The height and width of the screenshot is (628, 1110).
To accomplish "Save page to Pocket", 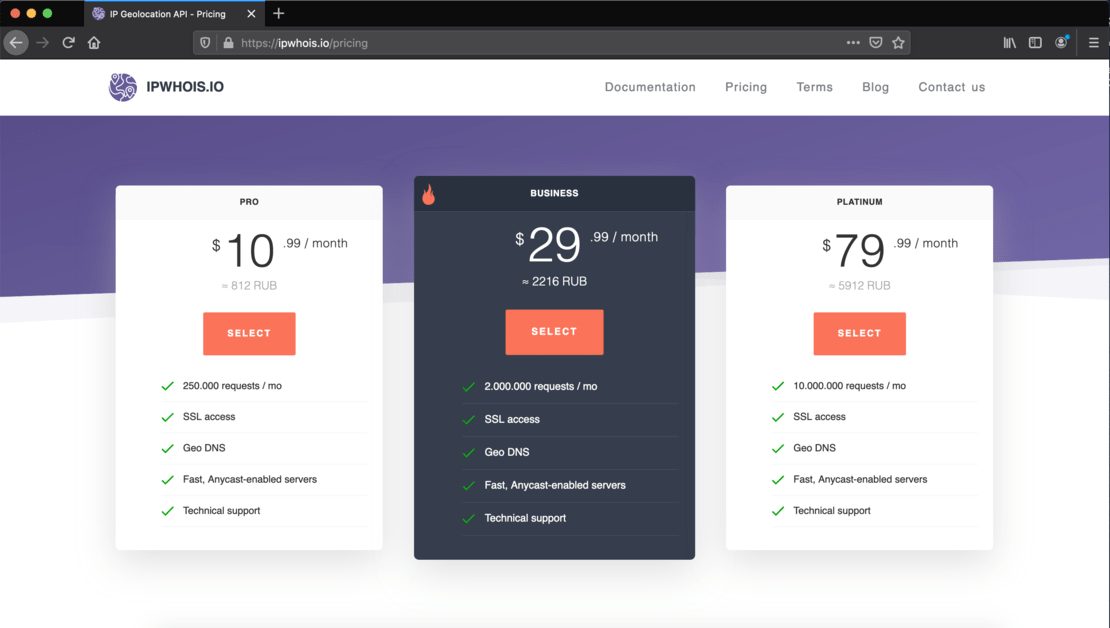I will (876, 42).
